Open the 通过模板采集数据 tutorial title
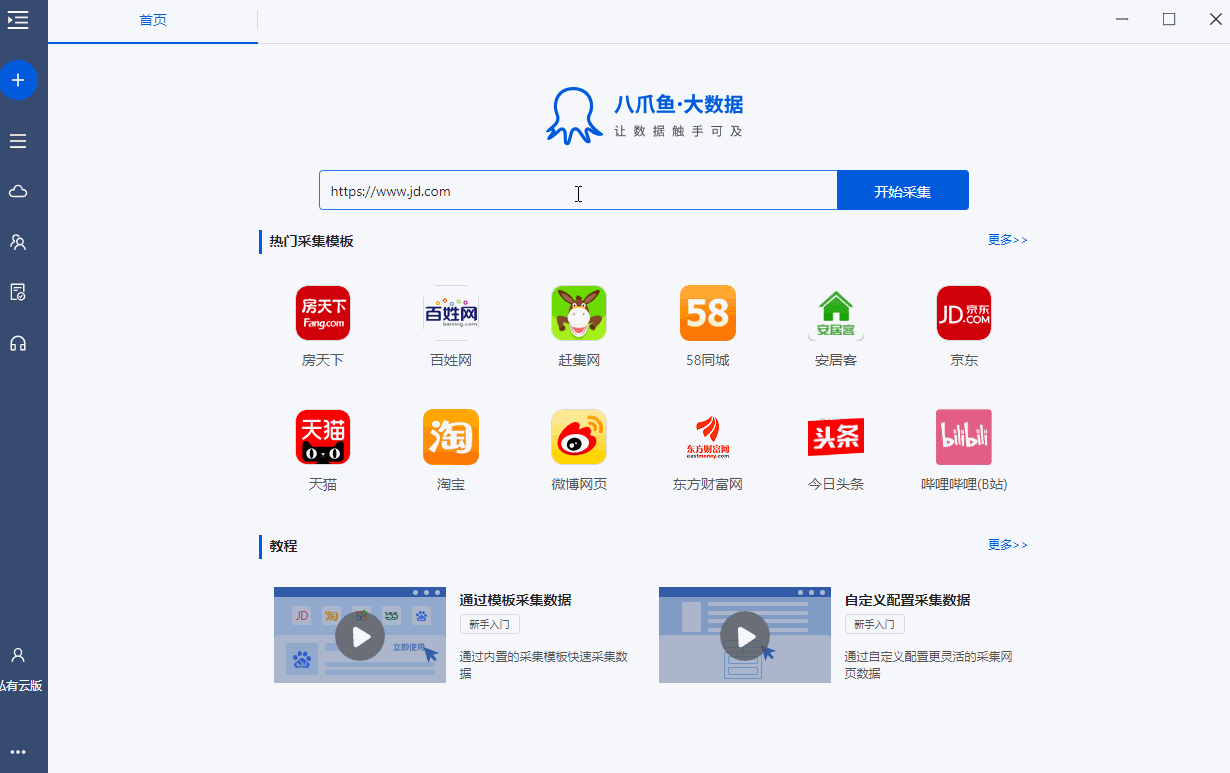1230x773 pixels. 516,600
